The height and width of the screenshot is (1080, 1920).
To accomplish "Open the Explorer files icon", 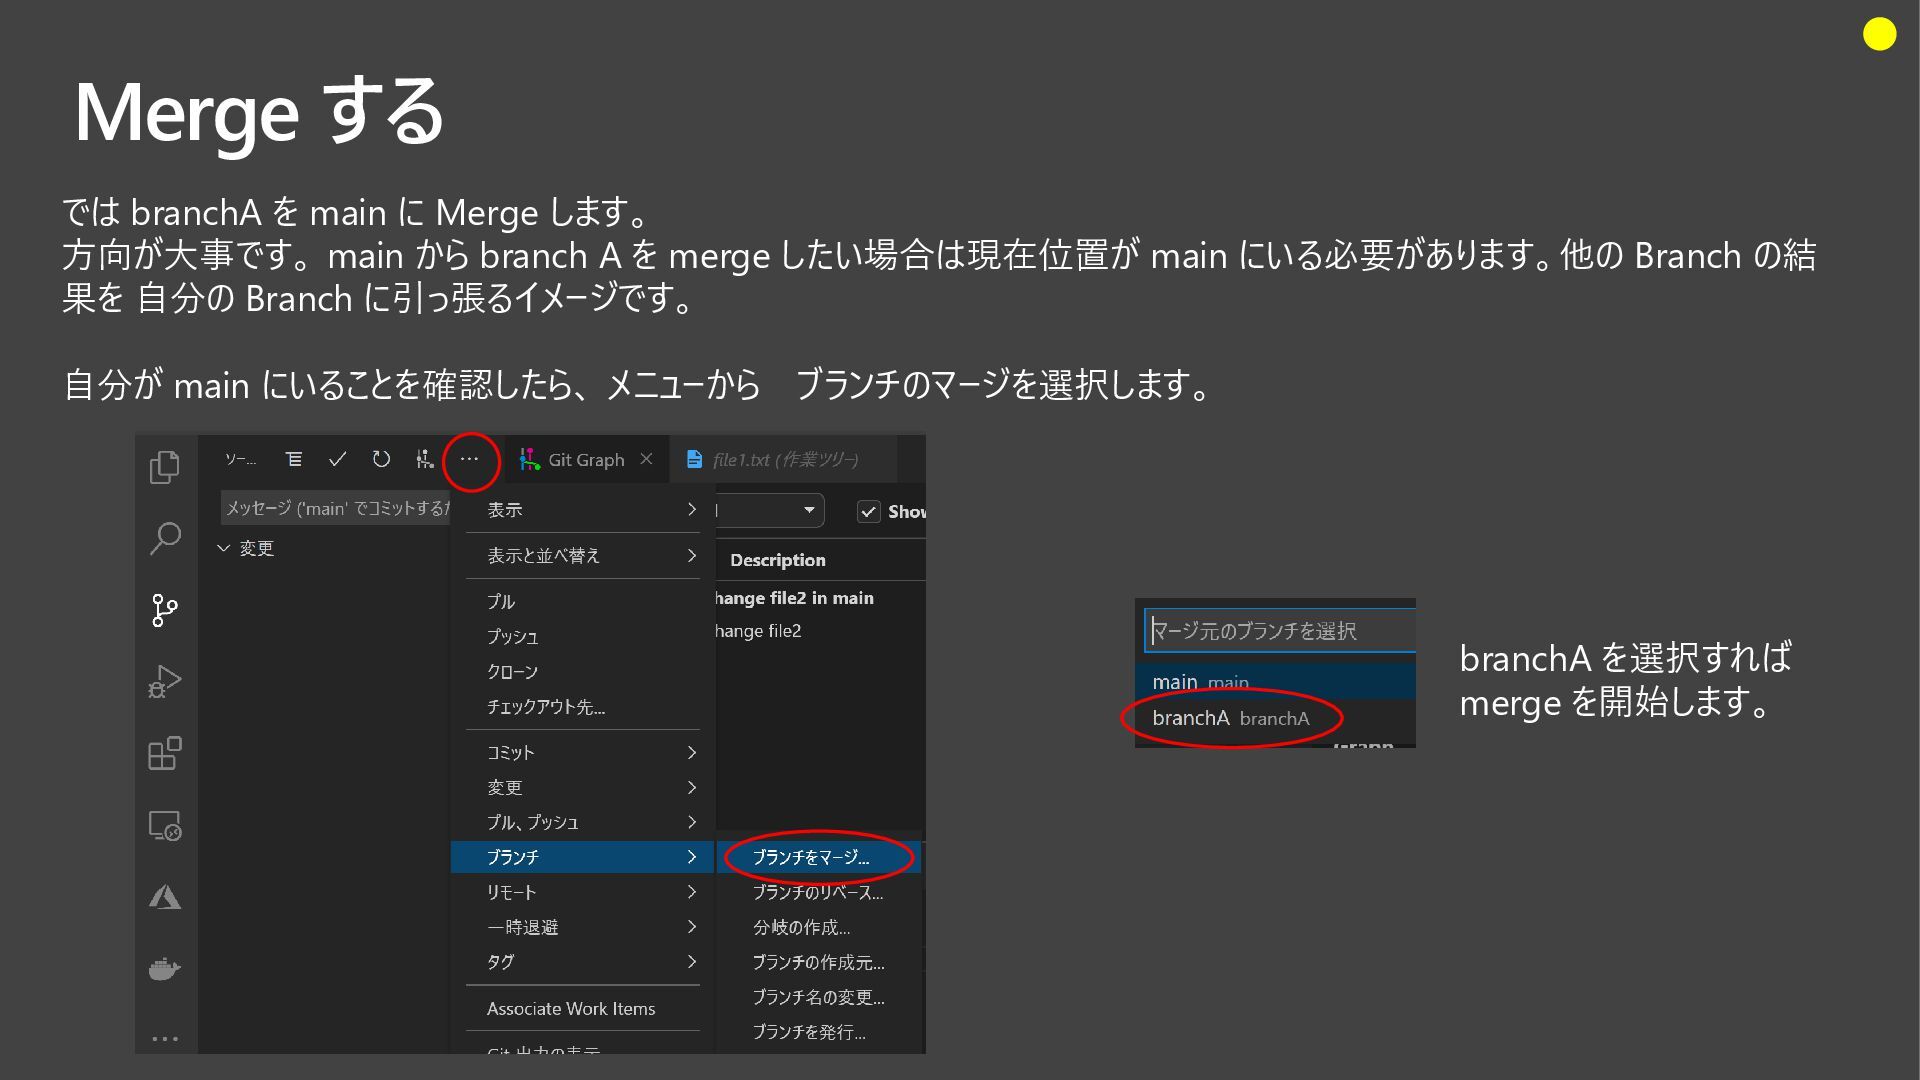I will click(x=165, y=467).
